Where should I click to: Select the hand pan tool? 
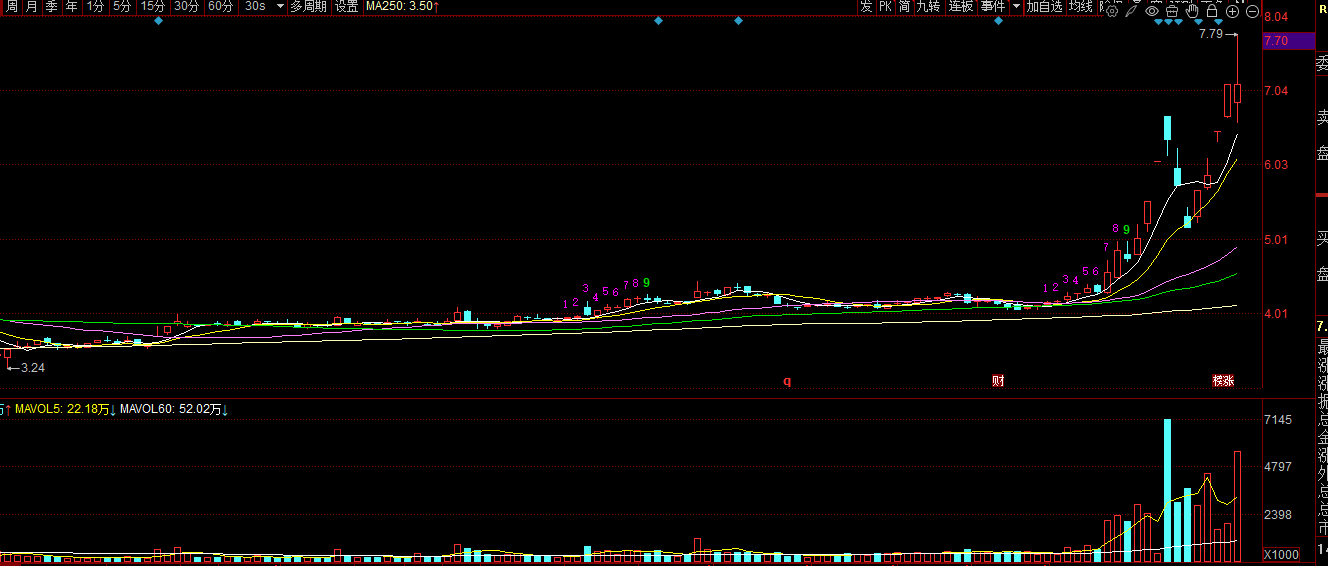[1192, 11]
